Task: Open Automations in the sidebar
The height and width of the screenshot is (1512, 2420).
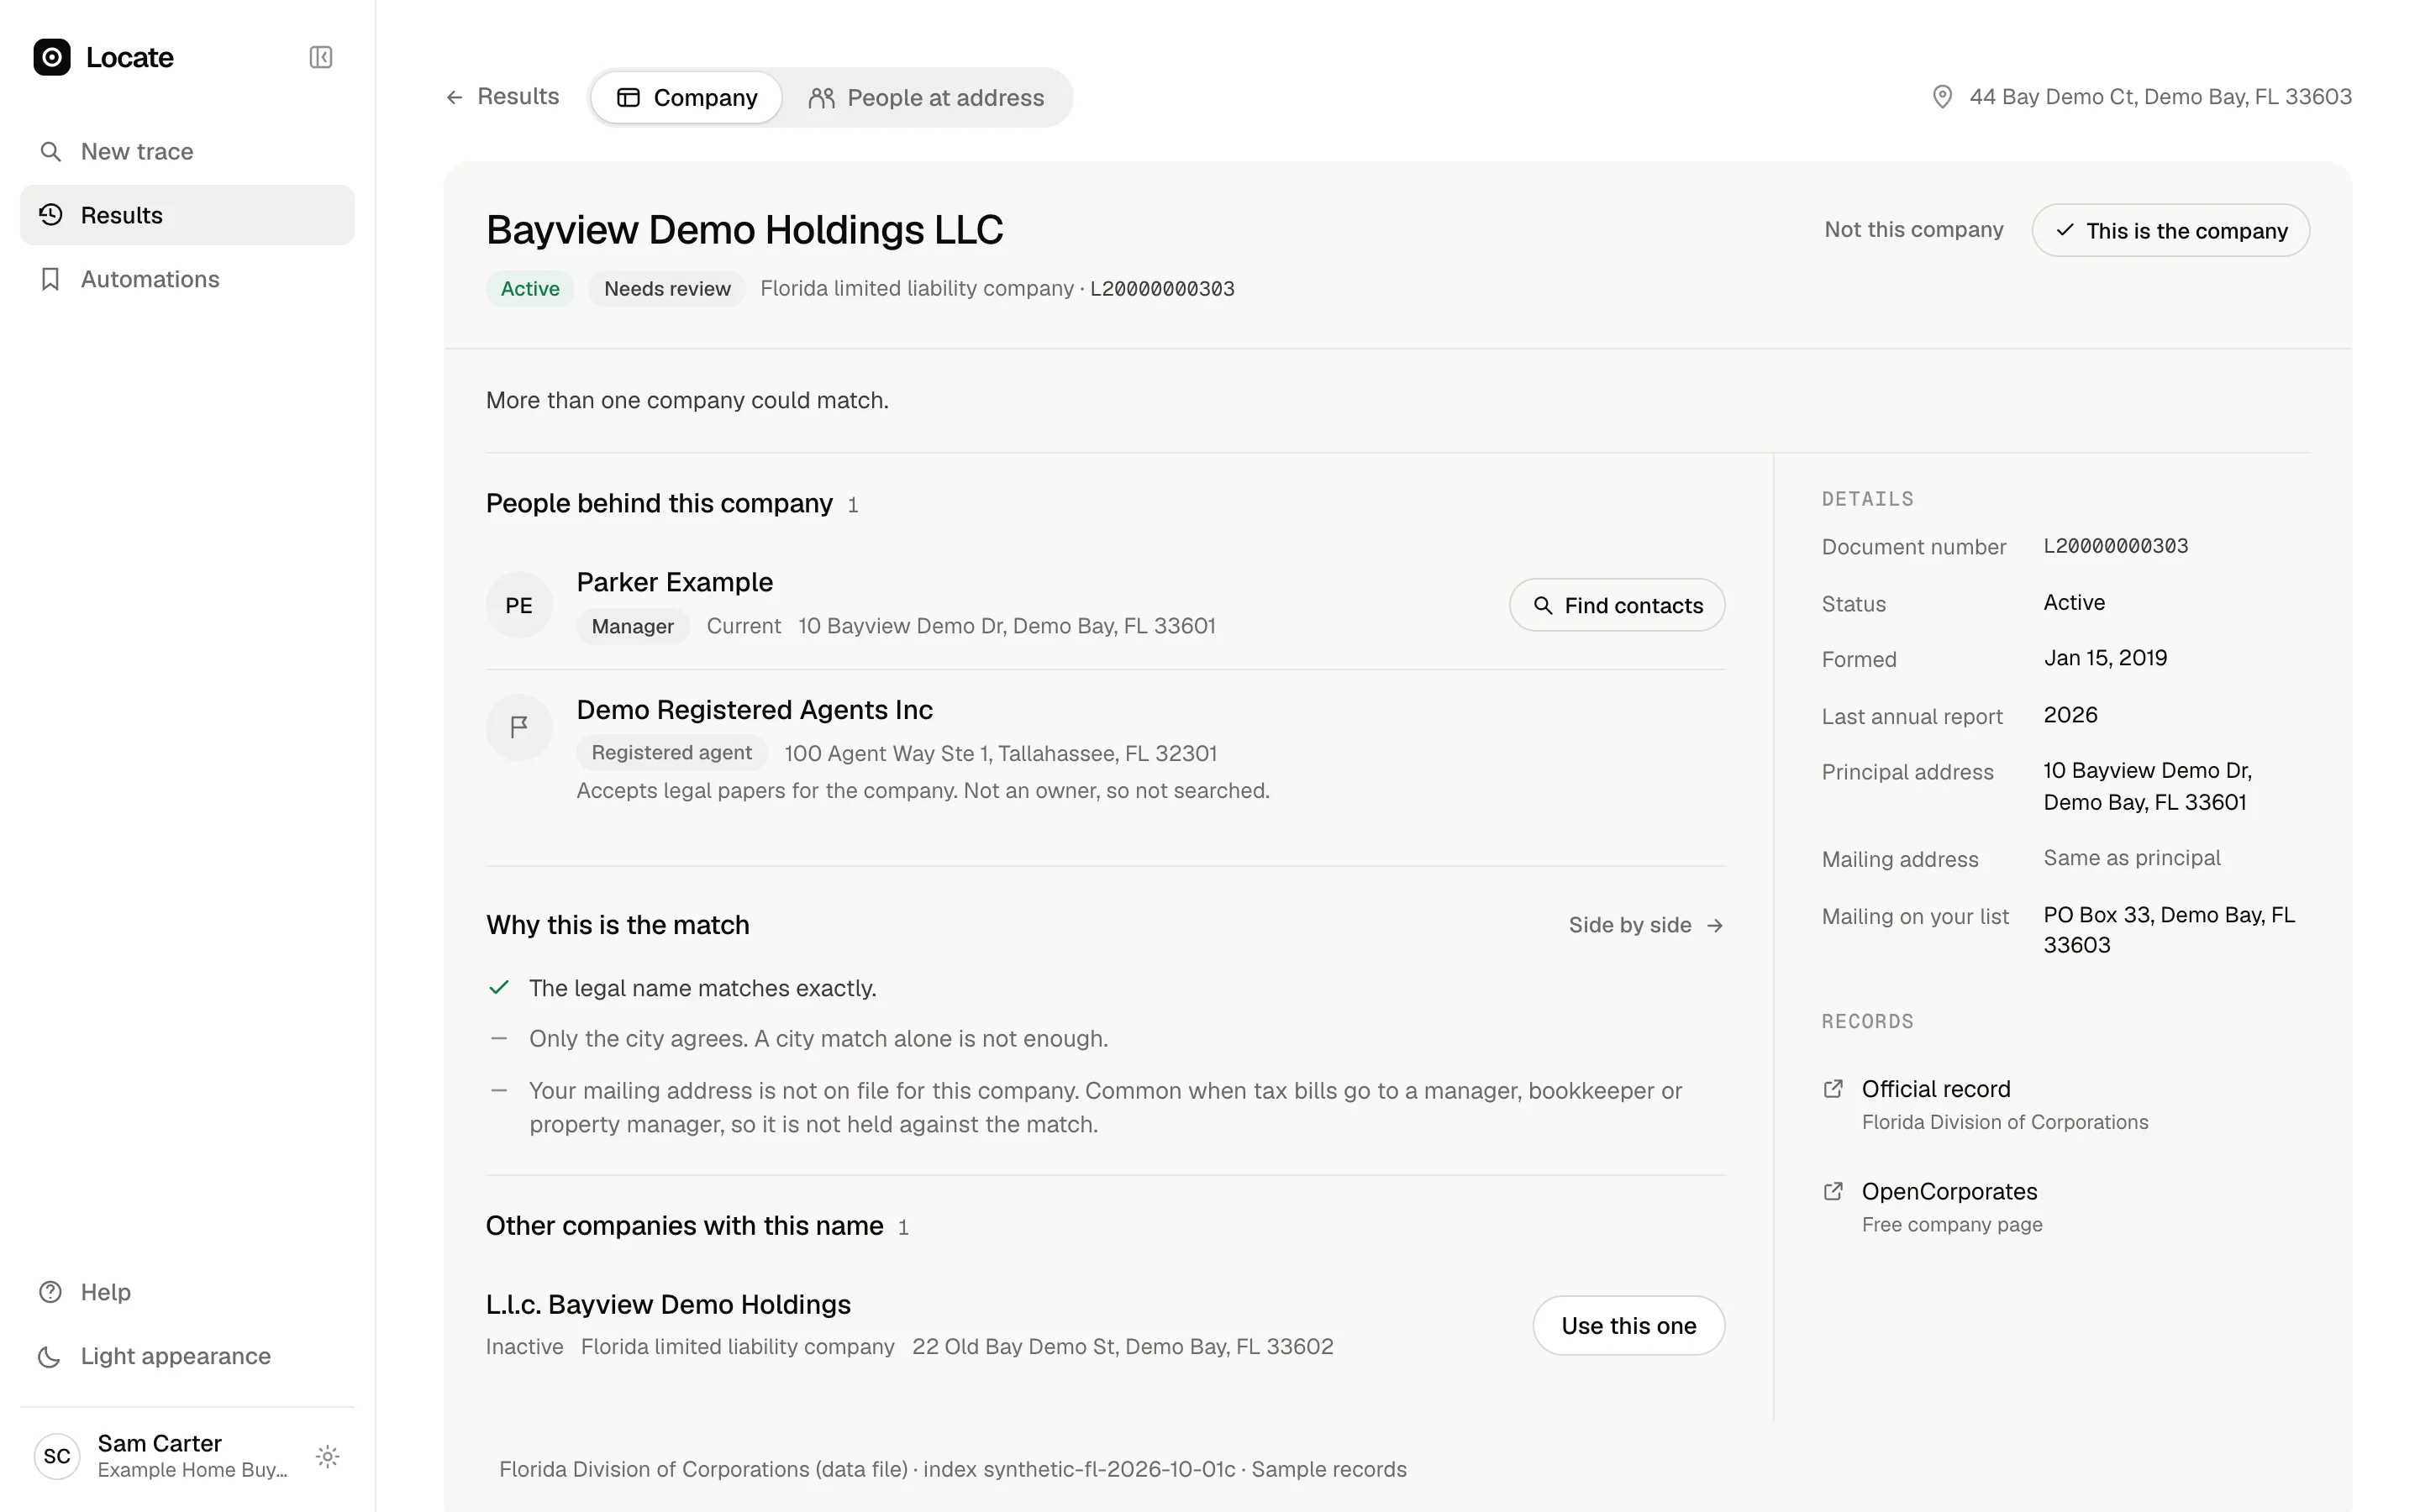Action: point(187,279)
